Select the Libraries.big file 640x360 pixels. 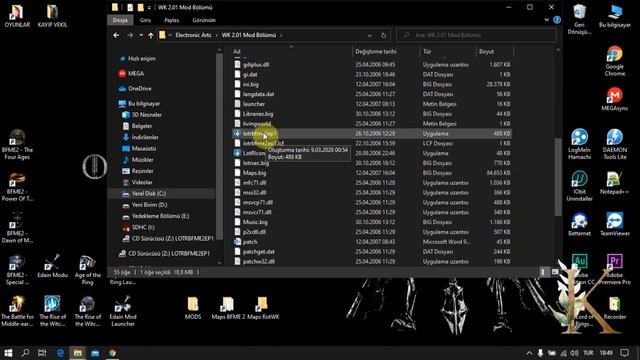pyautogui.click(x=258, y=114)
